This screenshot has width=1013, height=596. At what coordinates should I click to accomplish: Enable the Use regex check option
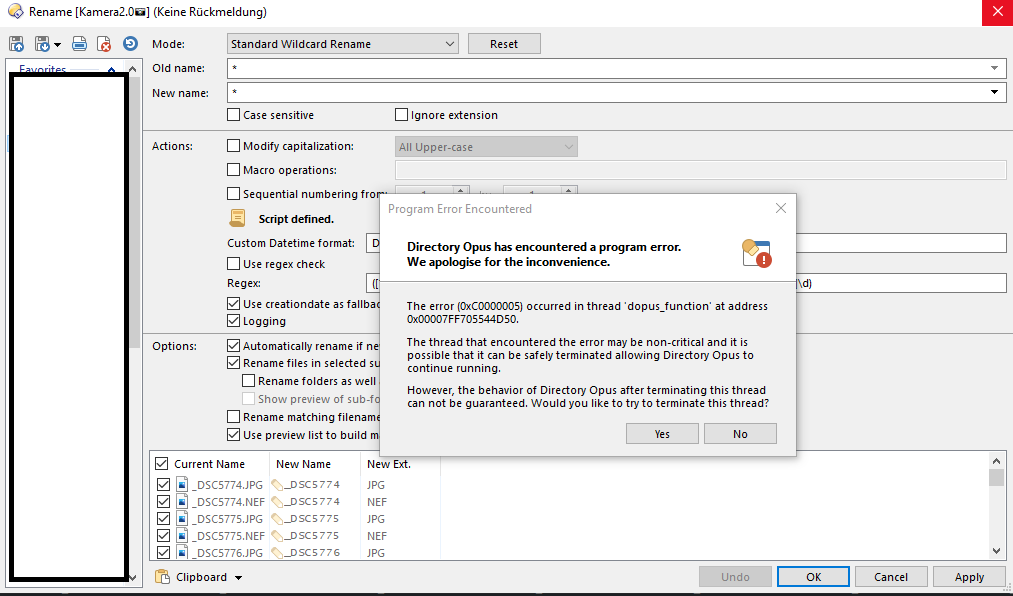point(233,263)
